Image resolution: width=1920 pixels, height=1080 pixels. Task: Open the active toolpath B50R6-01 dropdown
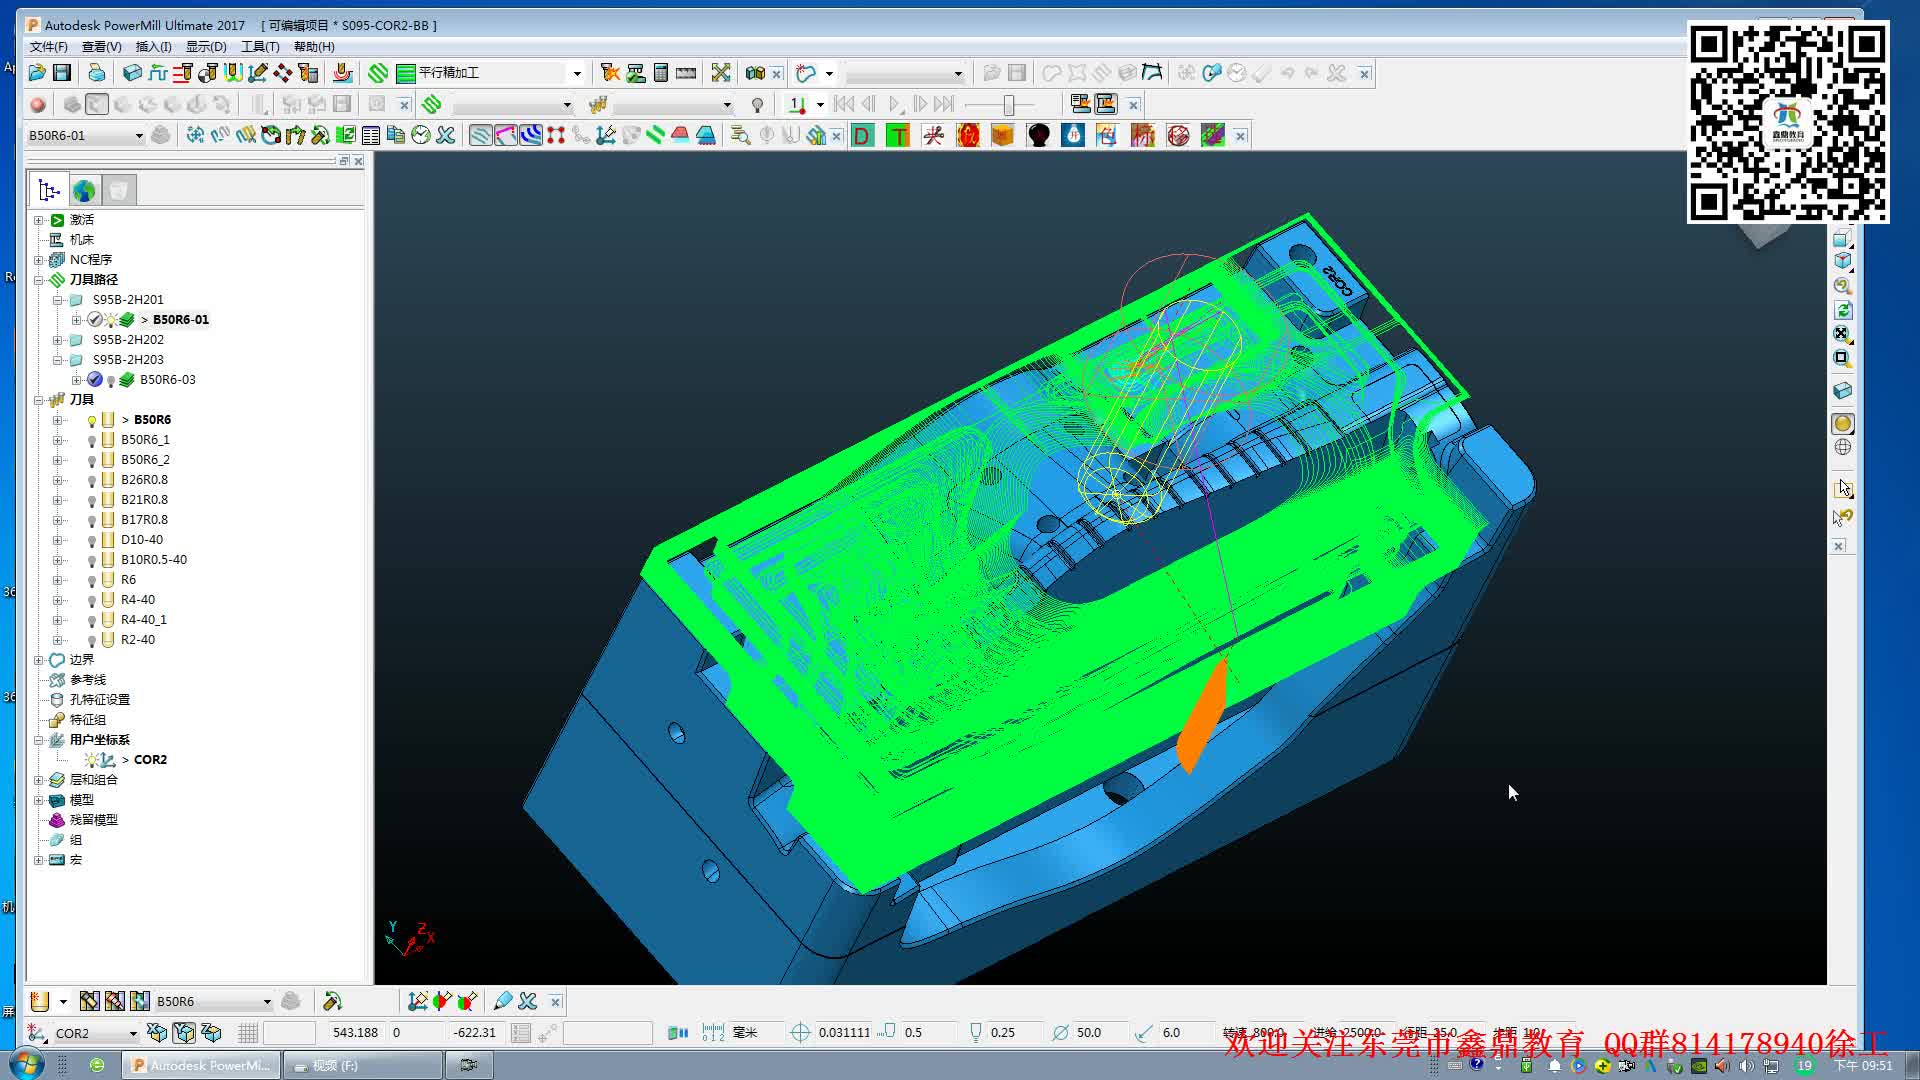click(x=139, y=136)
